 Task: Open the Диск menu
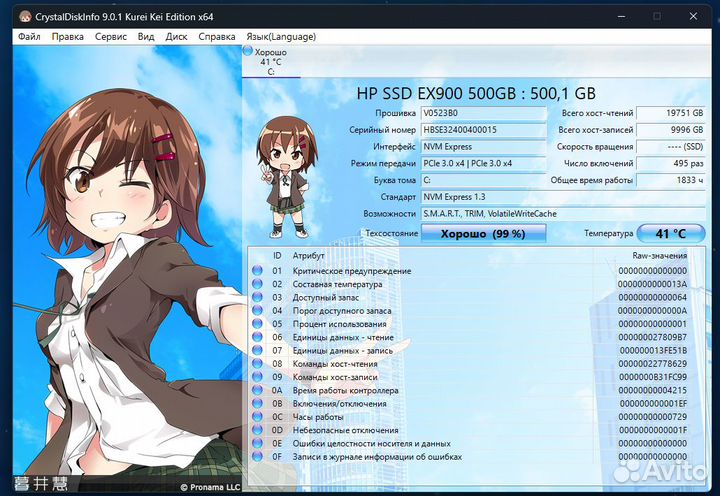point(176,37)
